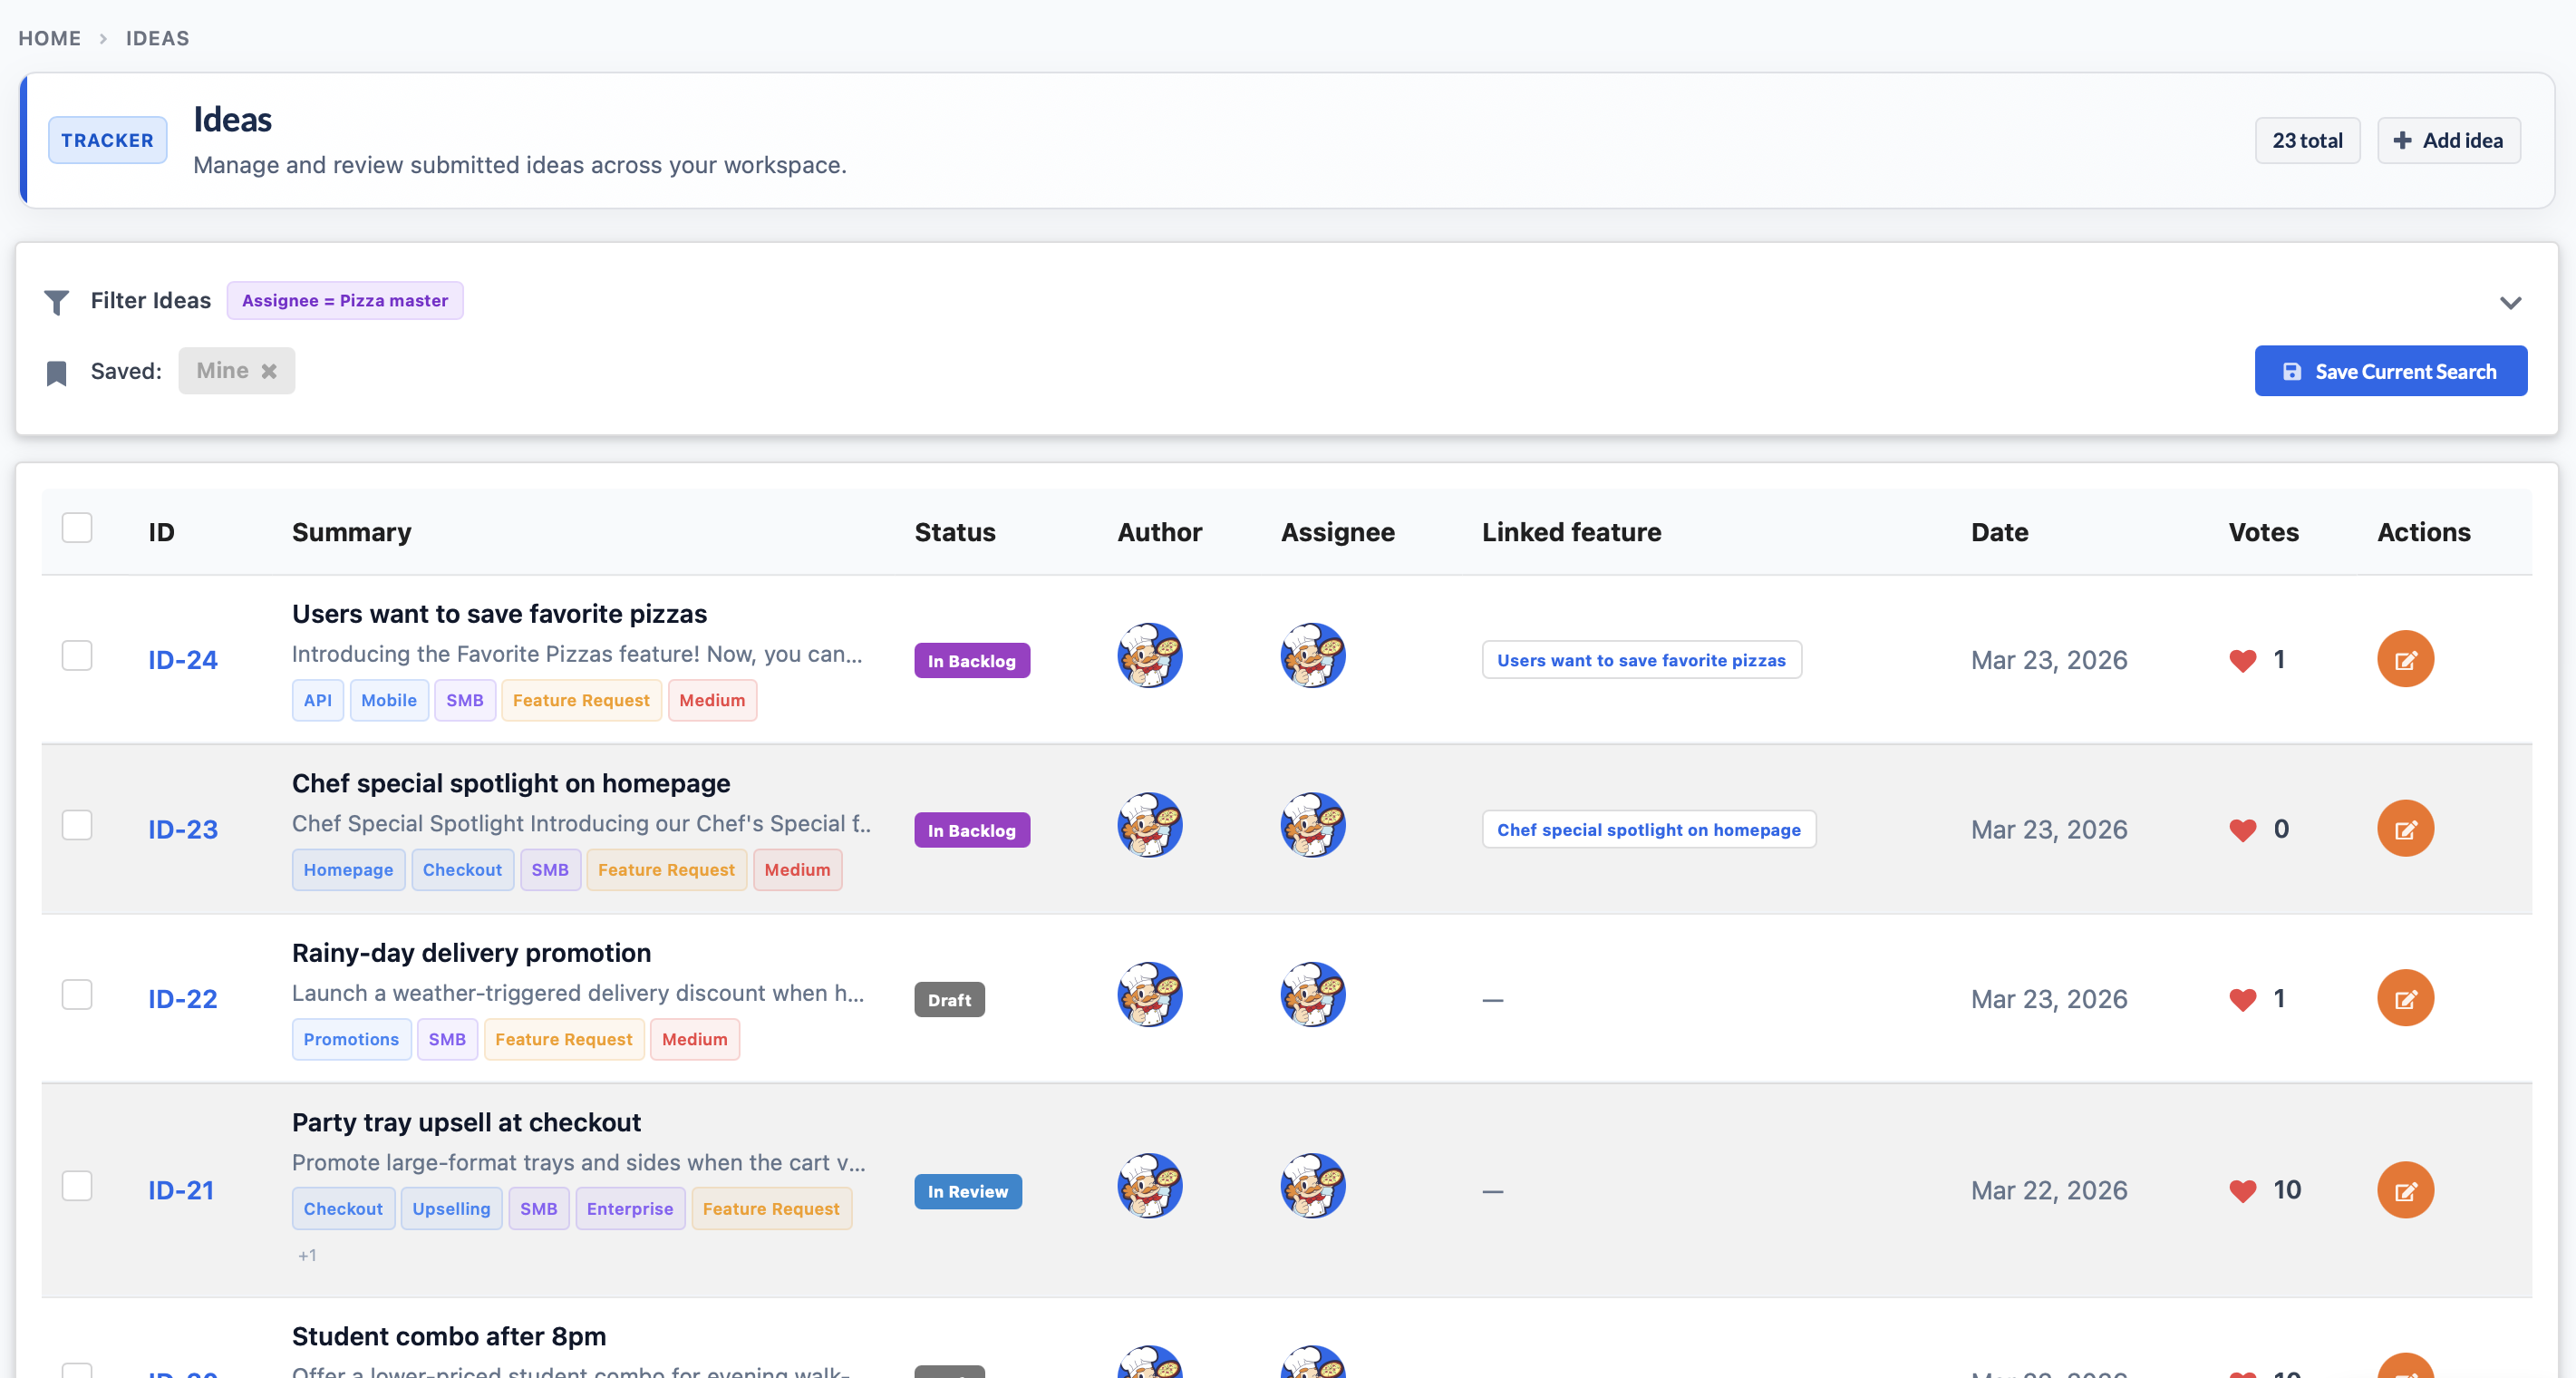
Task: Open the assignee avatar for ID-23
Action: 1313,826
